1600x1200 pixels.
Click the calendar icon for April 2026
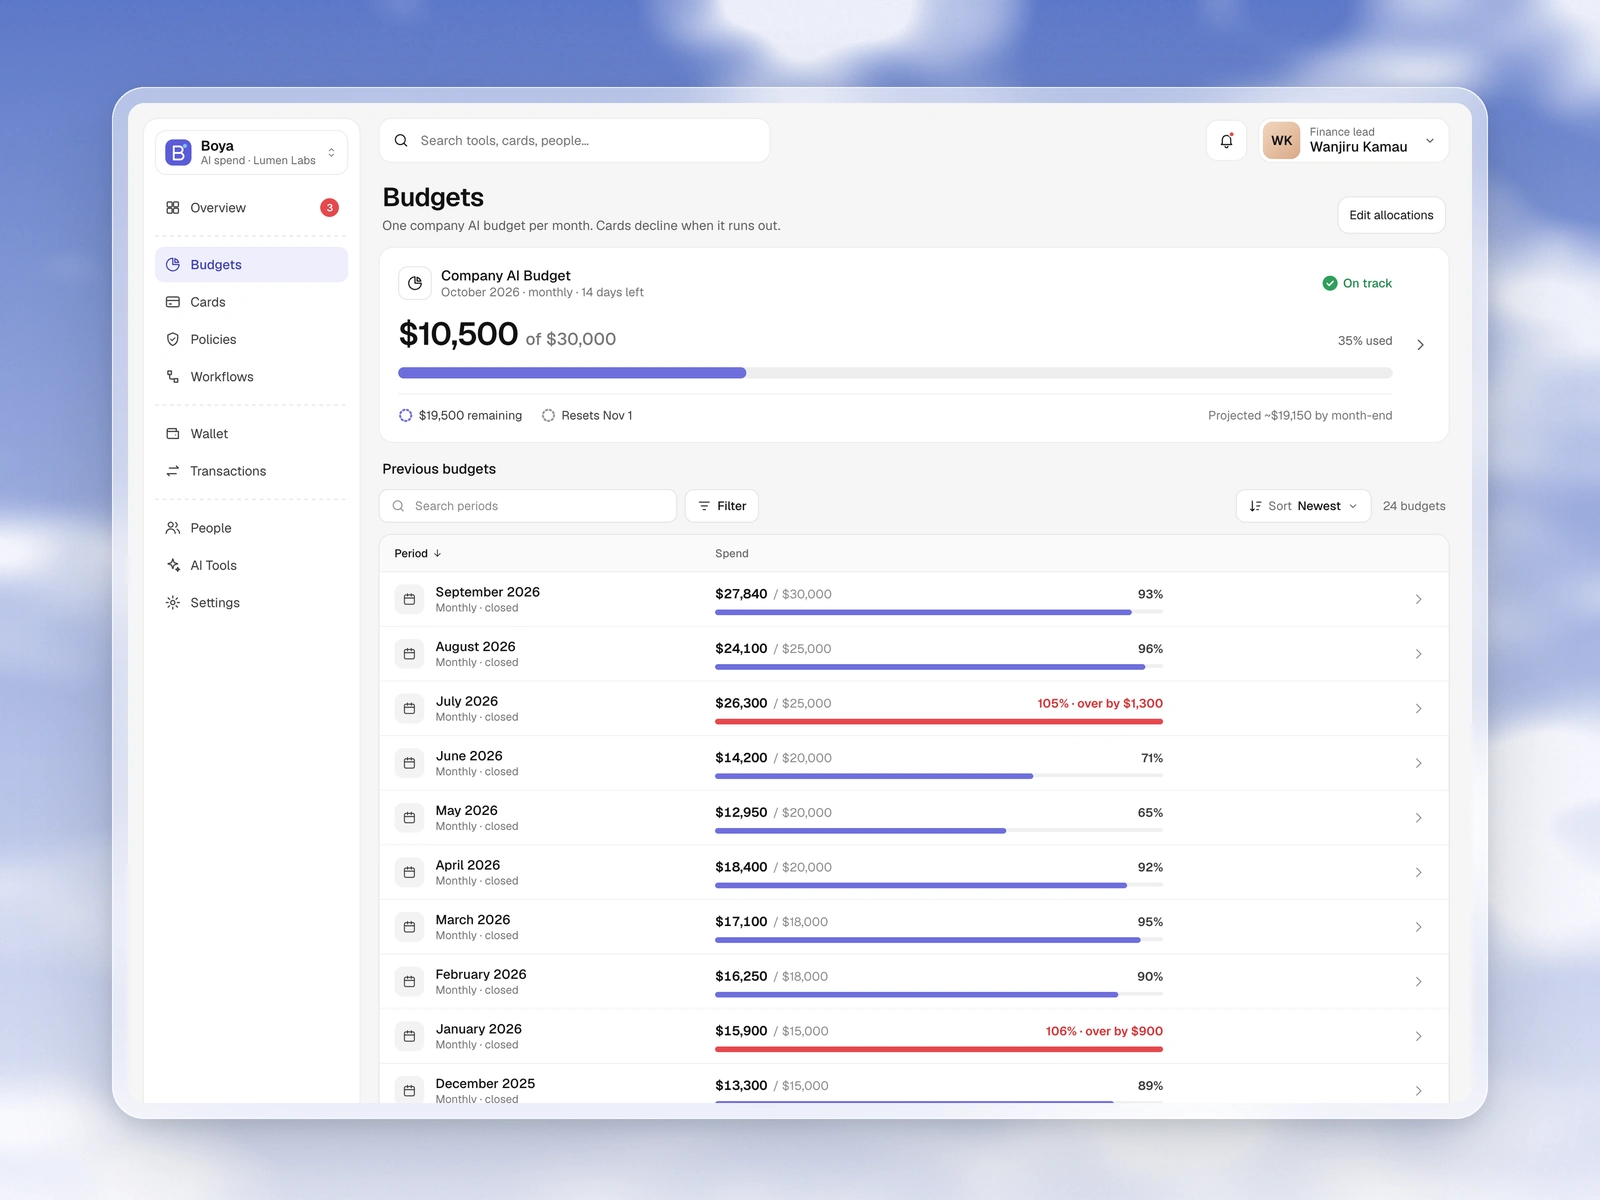[x=409, y=872]
